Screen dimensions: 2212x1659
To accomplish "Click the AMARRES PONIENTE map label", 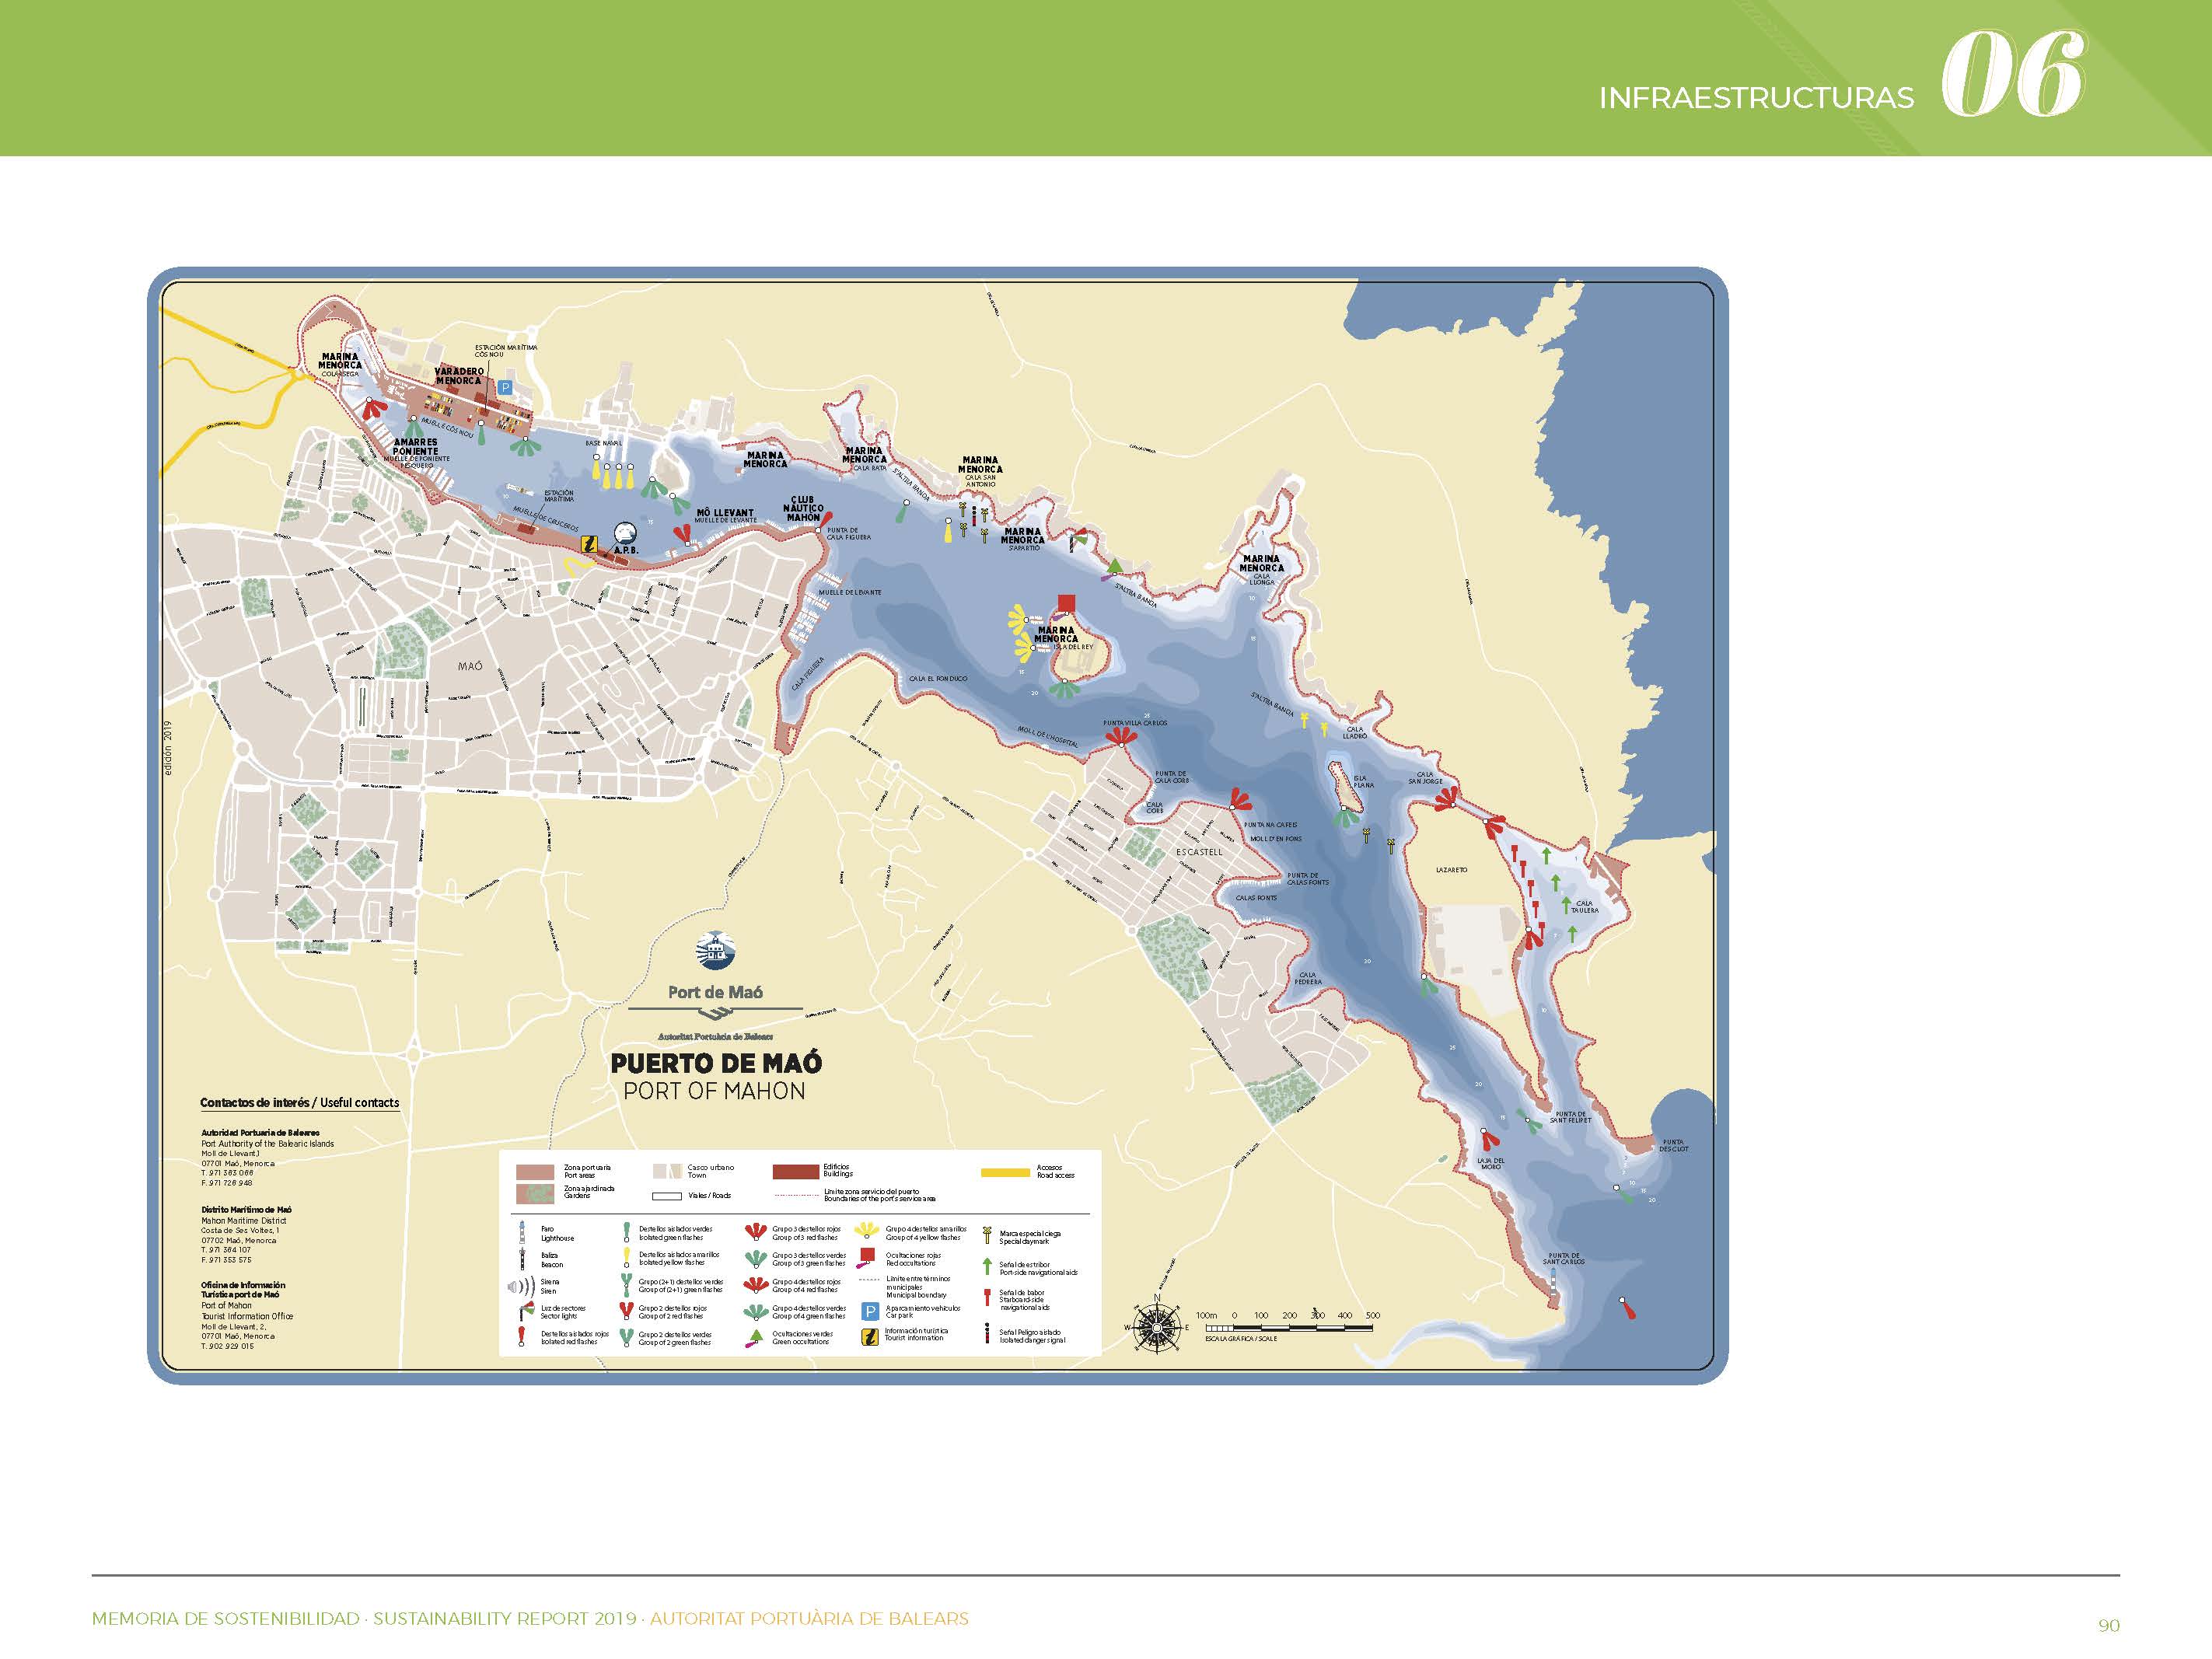I will click(415, 446).
